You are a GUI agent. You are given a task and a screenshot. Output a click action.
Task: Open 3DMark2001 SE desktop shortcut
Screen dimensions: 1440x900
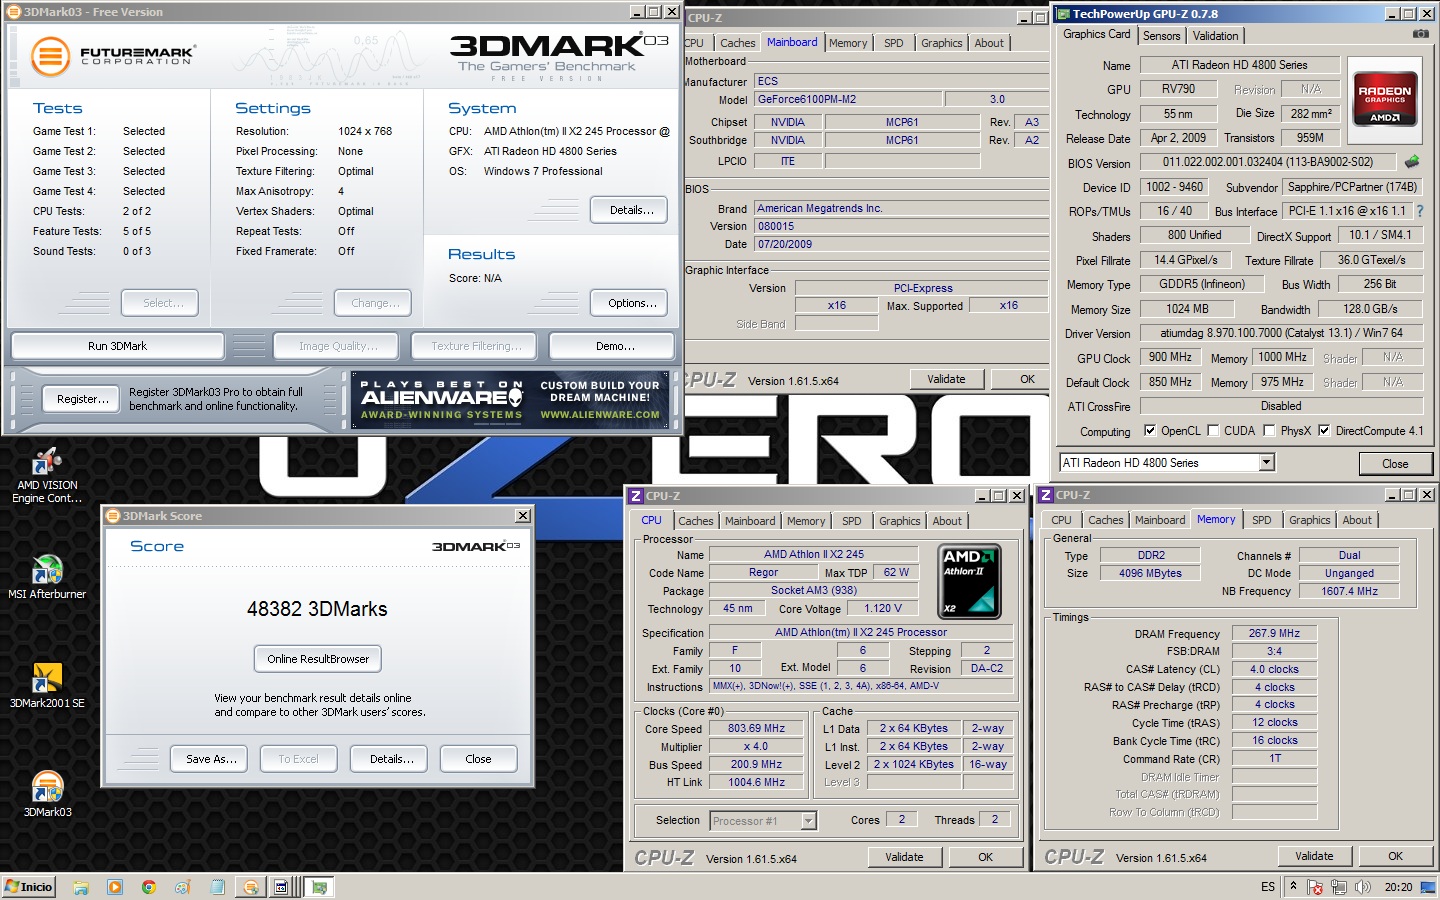point(47,686)
